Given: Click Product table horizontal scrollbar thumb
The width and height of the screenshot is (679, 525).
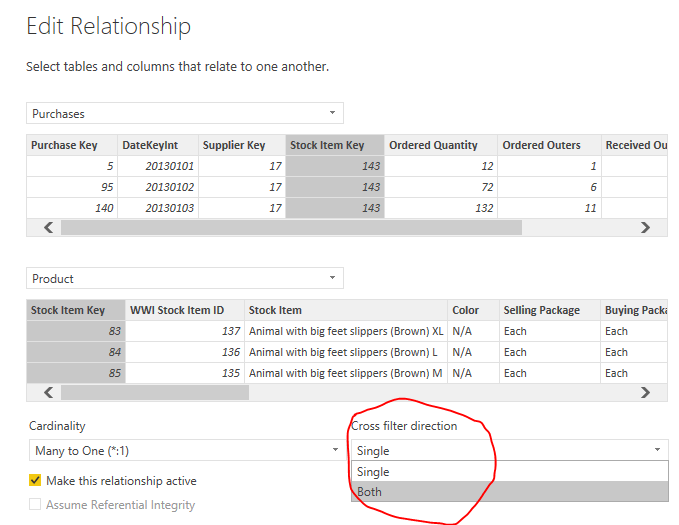Looking at the screenshot, I should (x=155, y=393).
